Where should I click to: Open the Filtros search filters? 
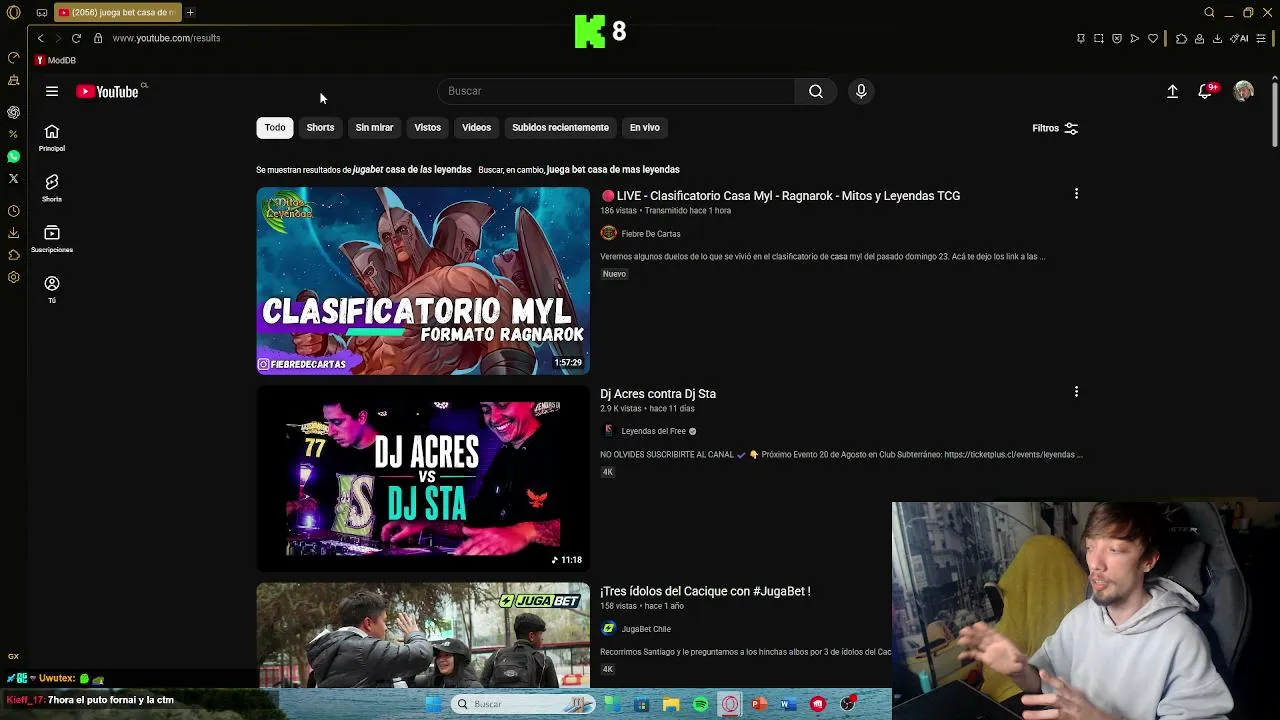[1055, 128]
